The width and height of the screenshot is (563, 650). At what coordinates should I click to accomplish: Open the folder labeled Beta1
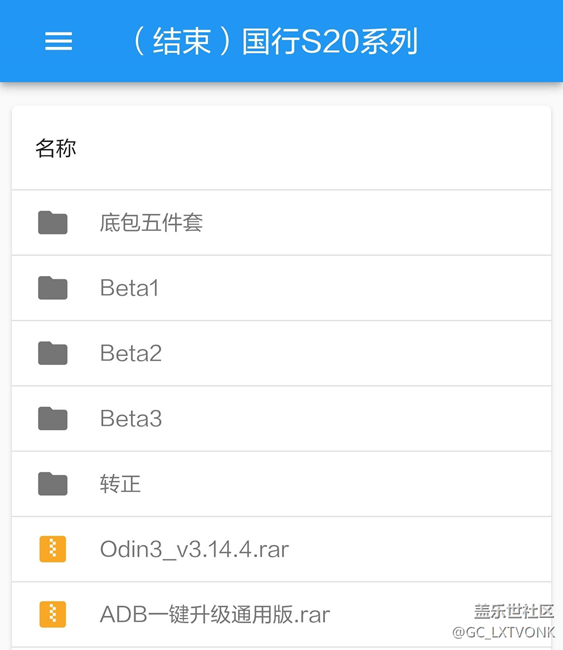129,288
